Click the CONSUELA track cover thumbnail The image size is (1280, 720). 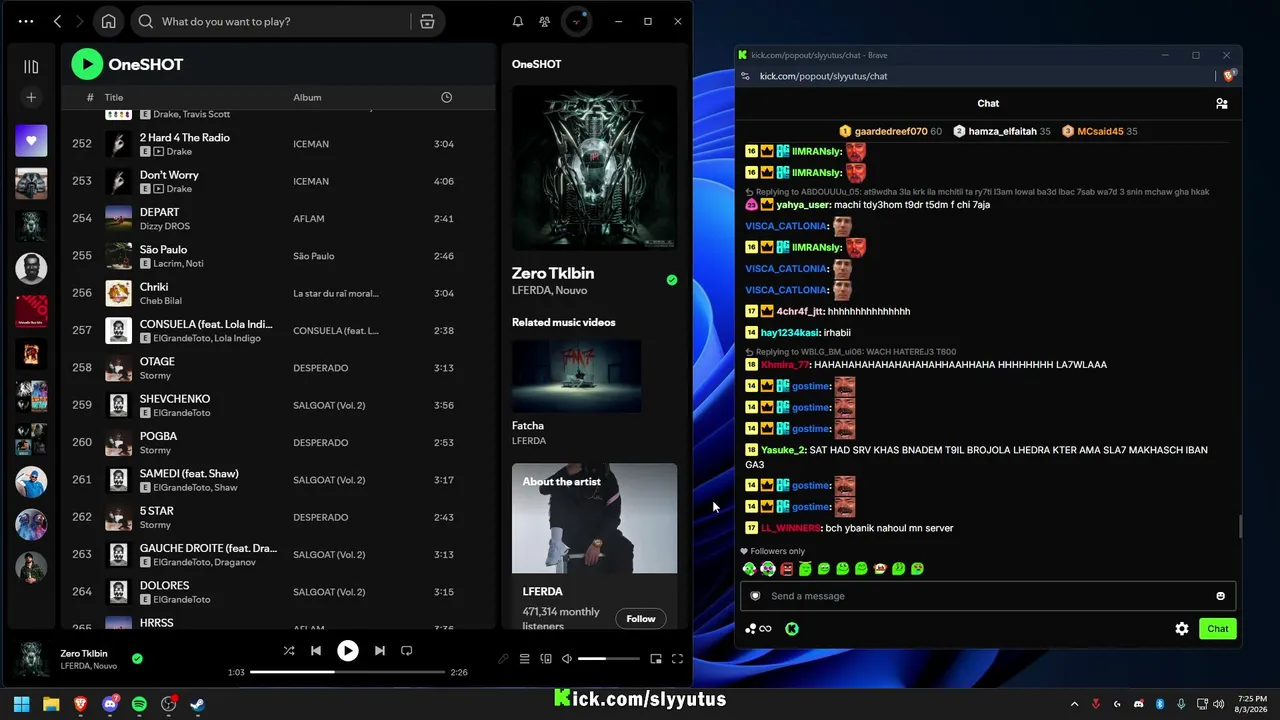pos(119,330)
